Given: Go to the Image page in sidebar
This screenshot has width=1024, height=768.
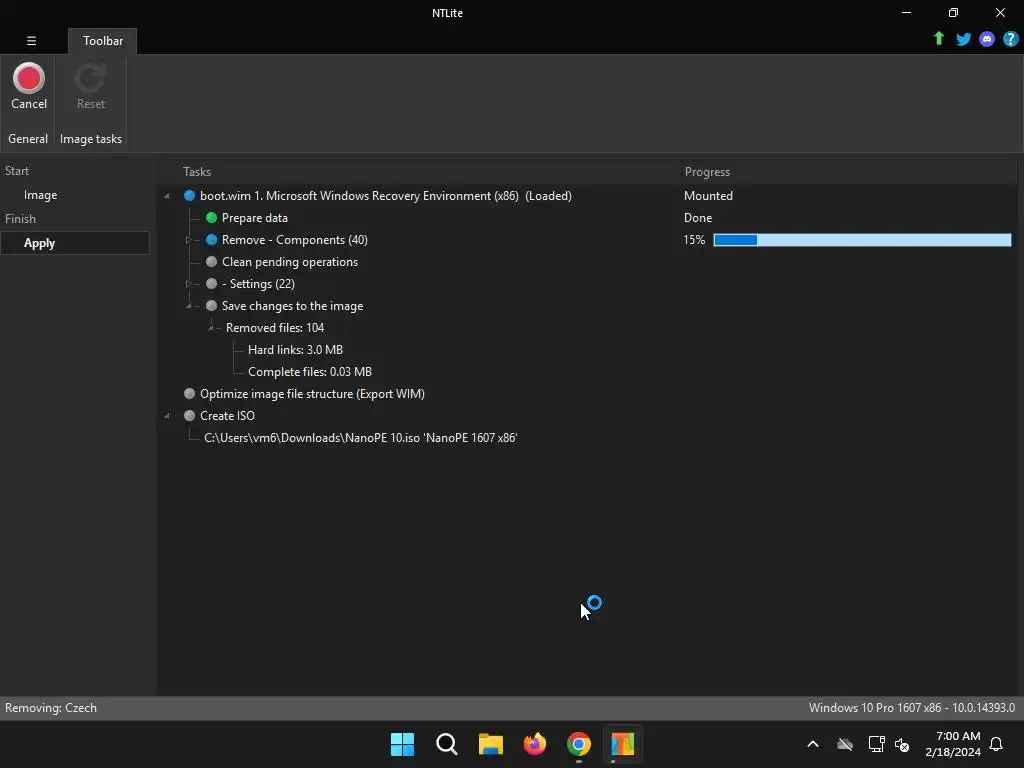Looking at the screenshot, I should [40, 195].
